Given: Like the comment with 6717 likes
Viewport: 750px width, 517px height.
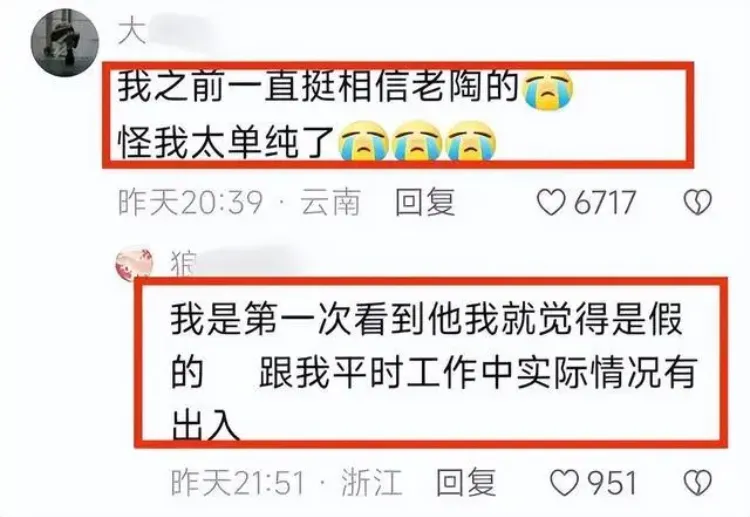Looking at the screenshot, I should [x=551, y=202].
